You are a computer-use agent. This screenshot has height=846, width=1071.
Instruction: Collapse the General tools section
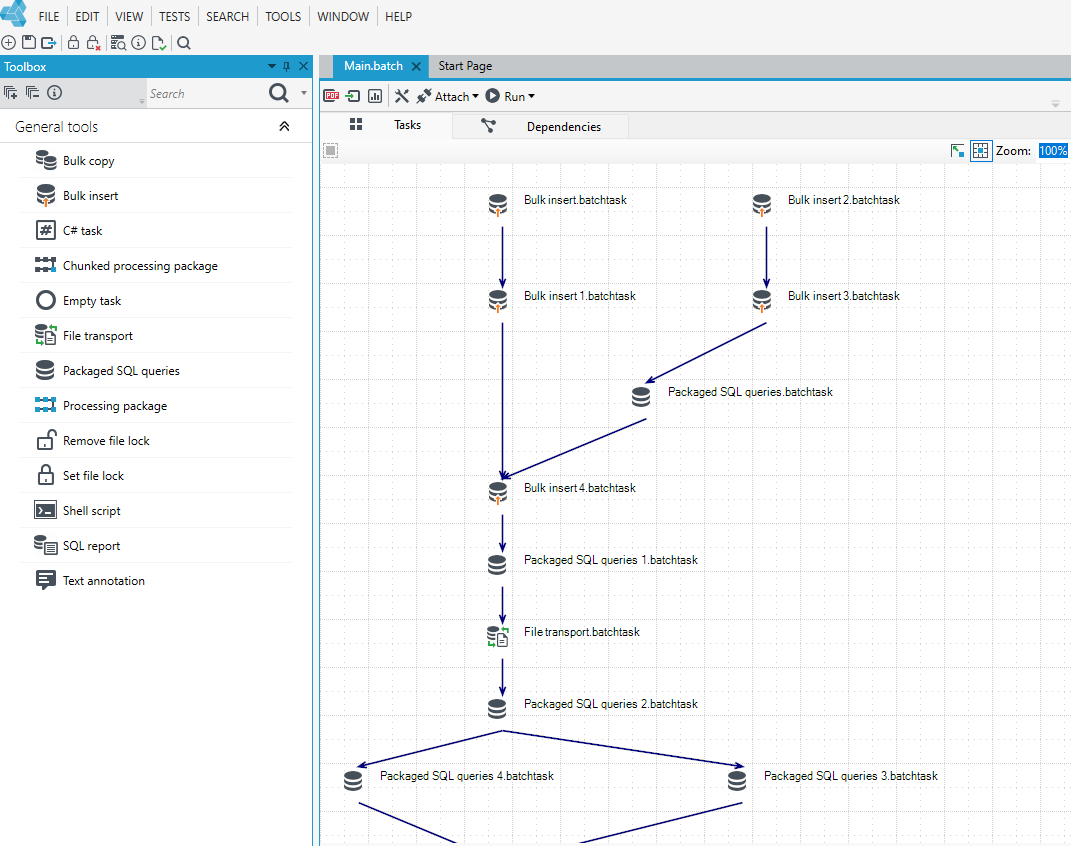(x=284, y=126)
